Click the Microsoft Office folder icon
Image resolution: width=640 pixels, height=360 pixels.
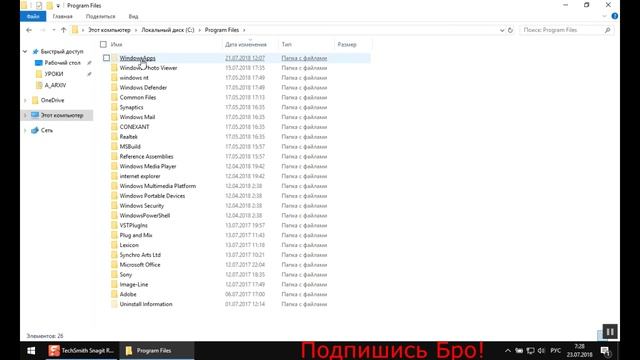(x=114, y=264)
